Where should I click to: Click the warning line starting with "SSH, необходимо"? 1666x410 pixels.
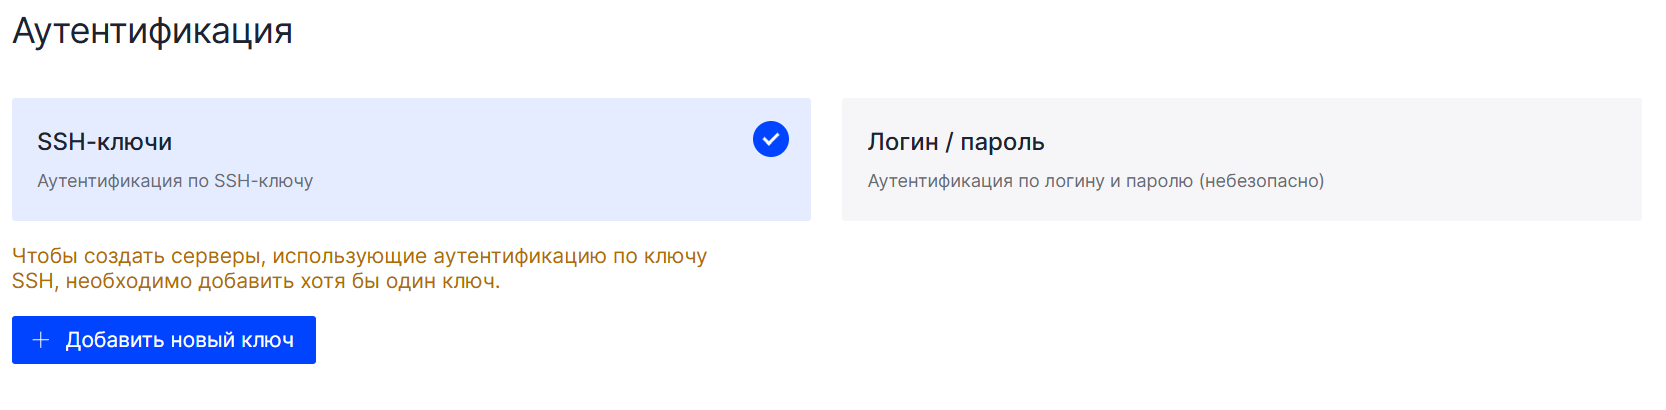pyautogui.click(x=256, y=281)
